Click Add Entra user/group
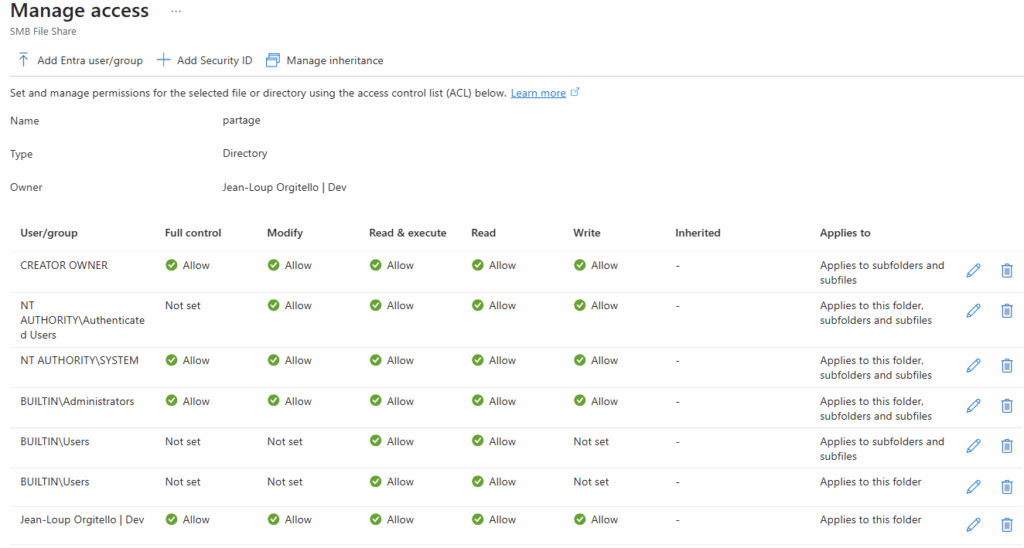Viewport: 1024px width, 548px height. 80,60
